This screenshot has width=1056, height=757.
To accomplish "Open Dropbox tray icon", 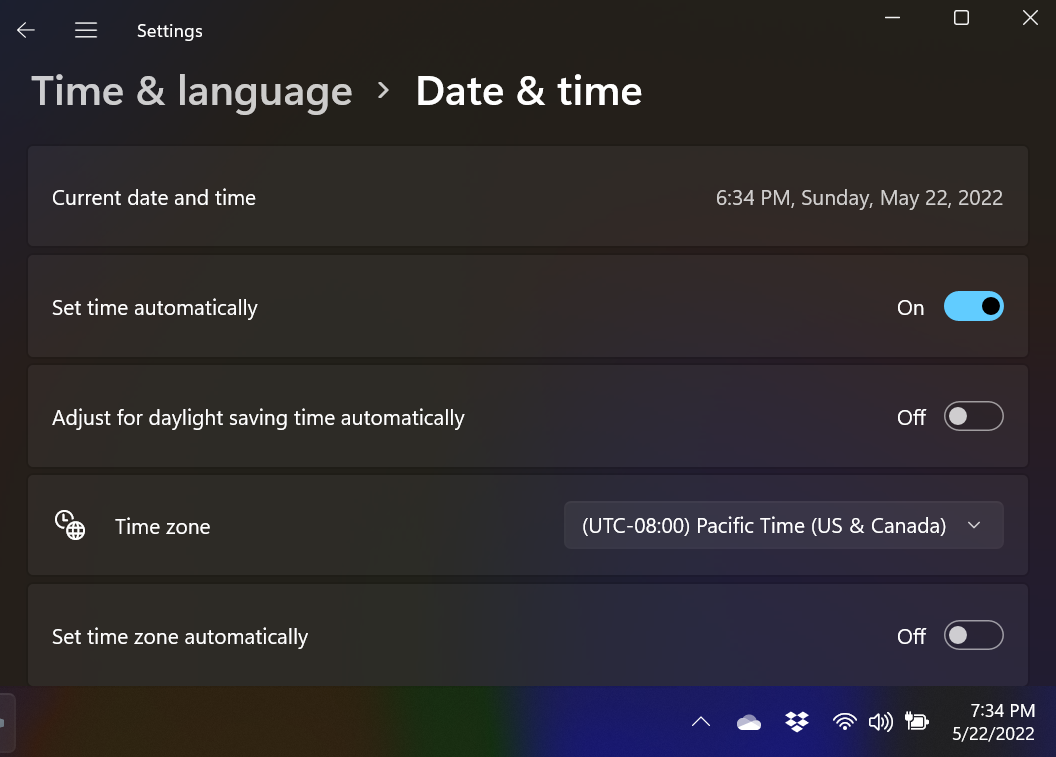I will [797, 722].
